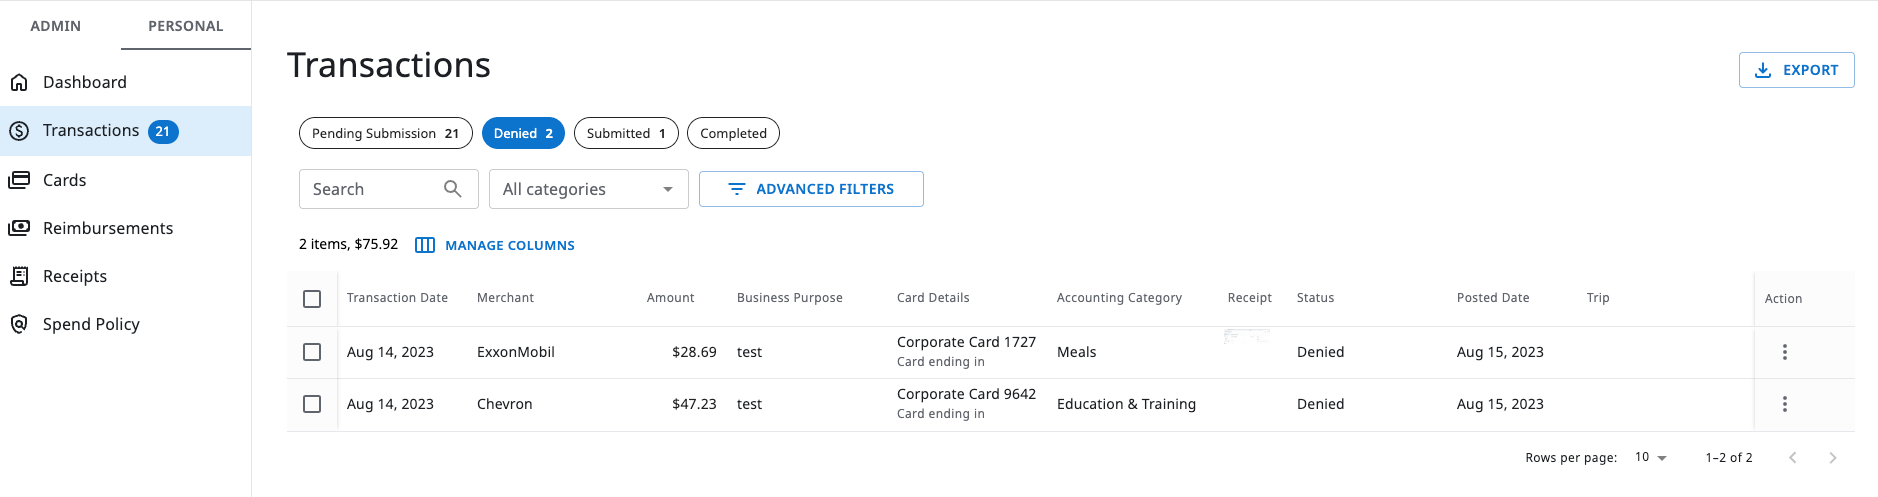Click the Reimbursements icon in sidebar
The image size is (1878, 497).
tap(19, 228)
